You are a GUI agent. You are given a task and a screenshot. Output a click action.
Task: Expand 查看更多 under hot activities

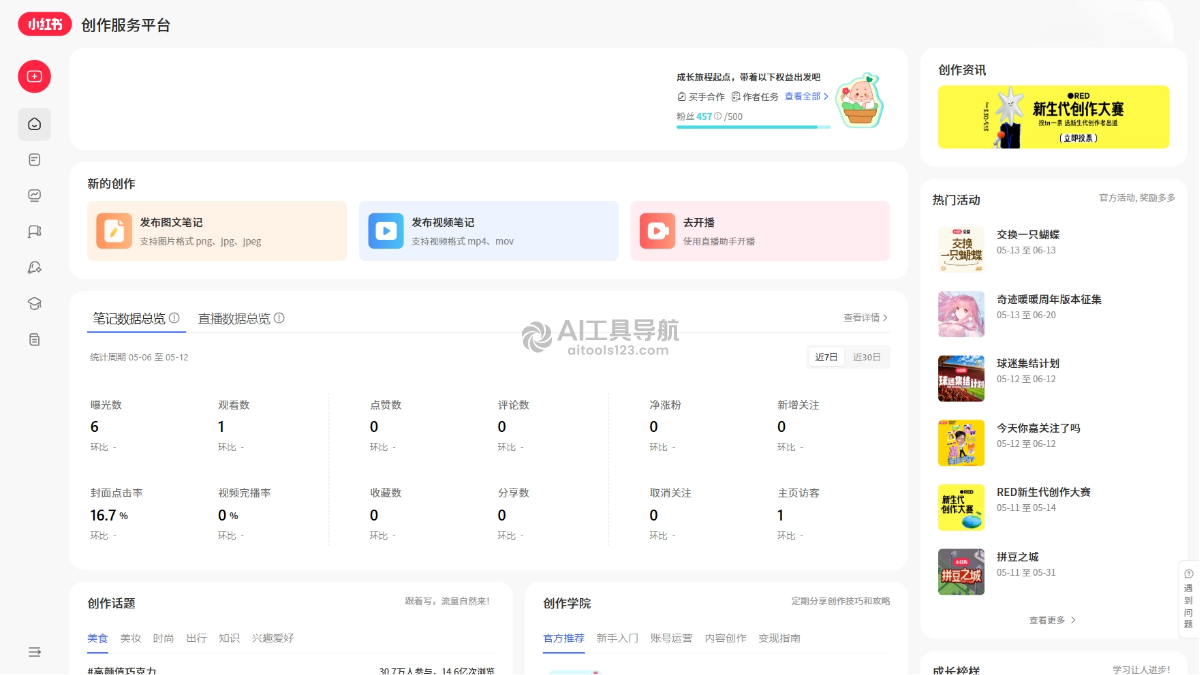(x=1053, y=620)
